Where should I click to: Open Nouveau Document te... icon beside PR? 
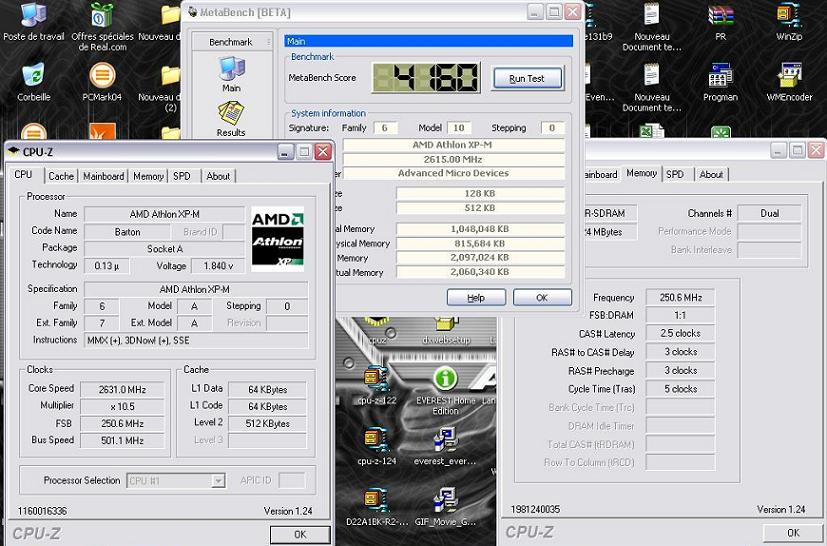click(652, 26)
